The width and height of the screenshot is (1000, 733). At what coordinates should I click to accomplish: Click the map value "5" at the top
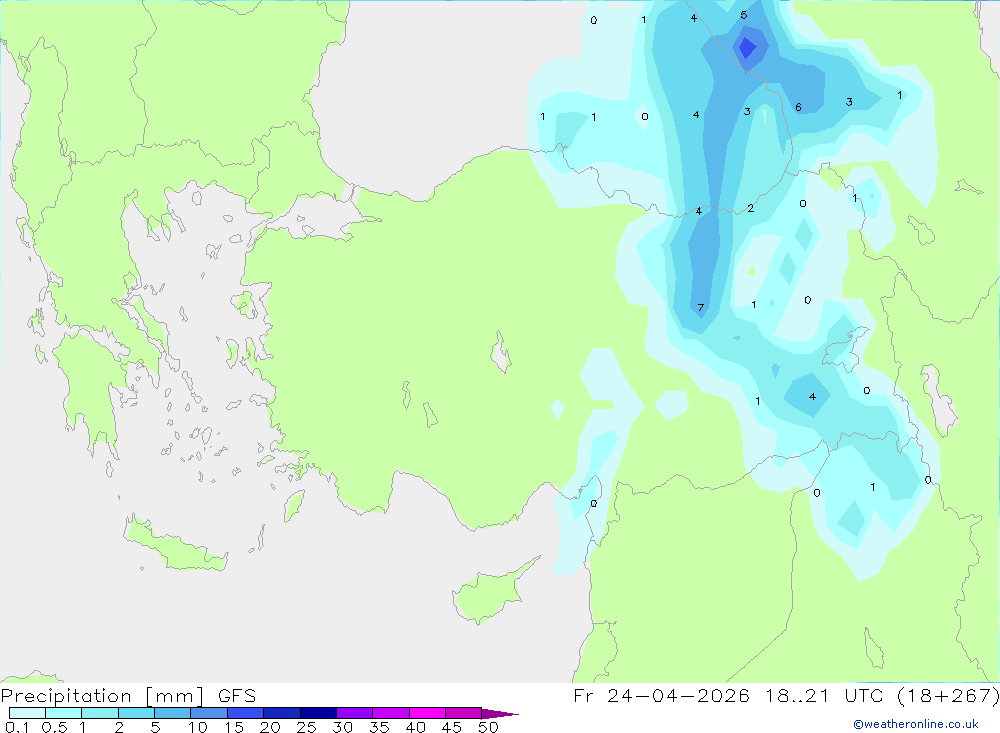click(744, 15)
